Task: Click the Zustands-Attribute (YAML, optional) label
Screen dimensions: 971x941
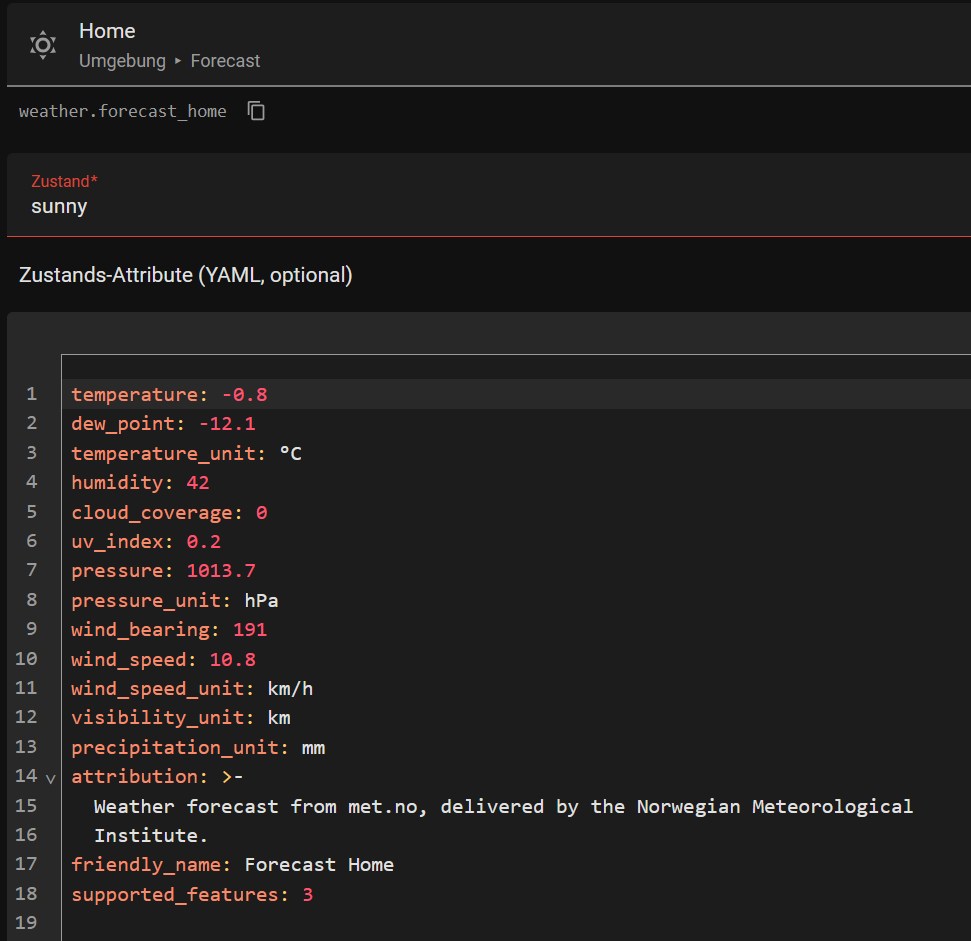Action: click(185, 275)
